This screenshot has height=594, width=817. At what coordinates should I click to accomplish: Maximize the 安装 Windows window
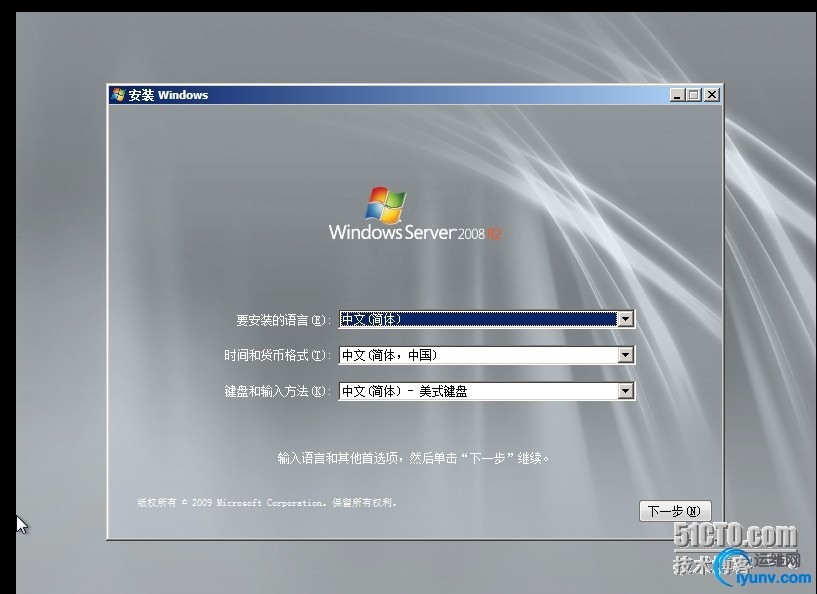(x=694, y=95)
